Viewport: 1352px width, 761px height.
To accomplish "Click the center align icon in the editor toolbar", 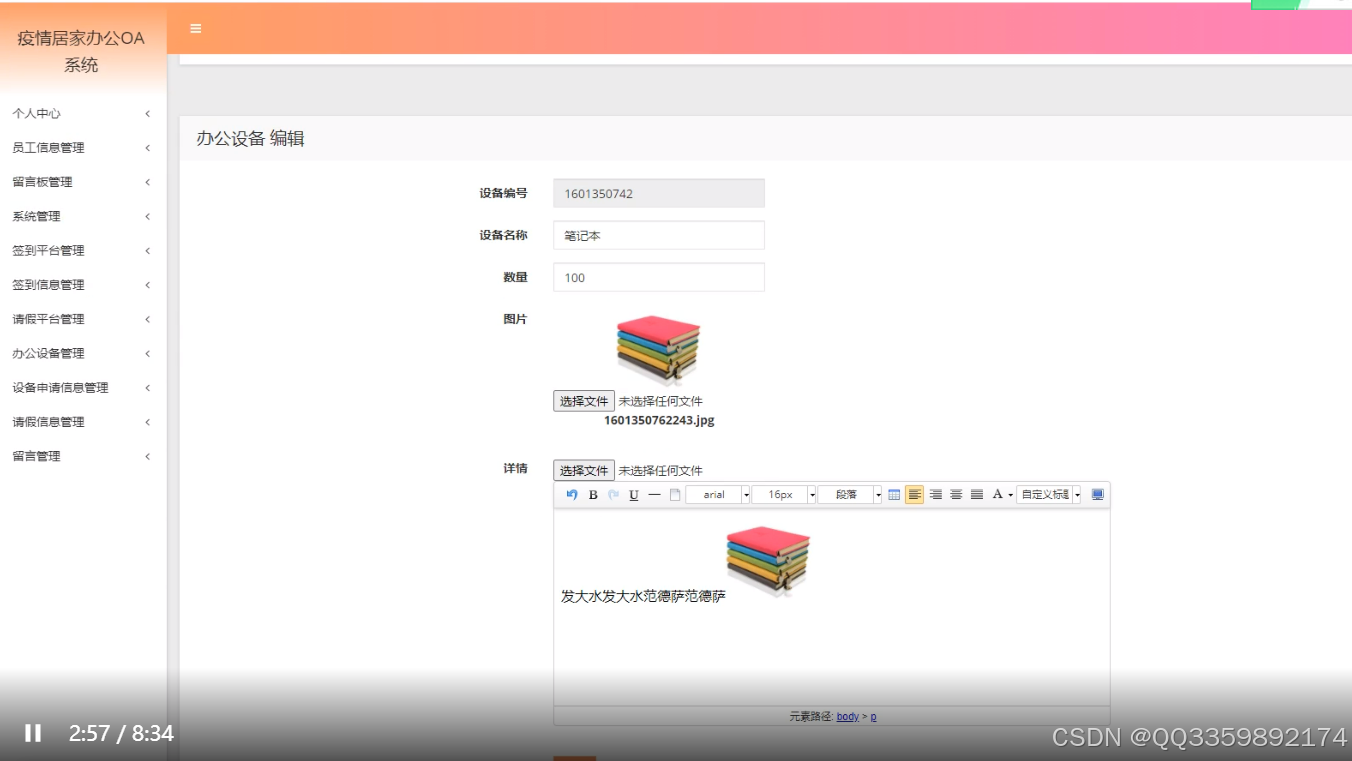I will coord(956,495).
